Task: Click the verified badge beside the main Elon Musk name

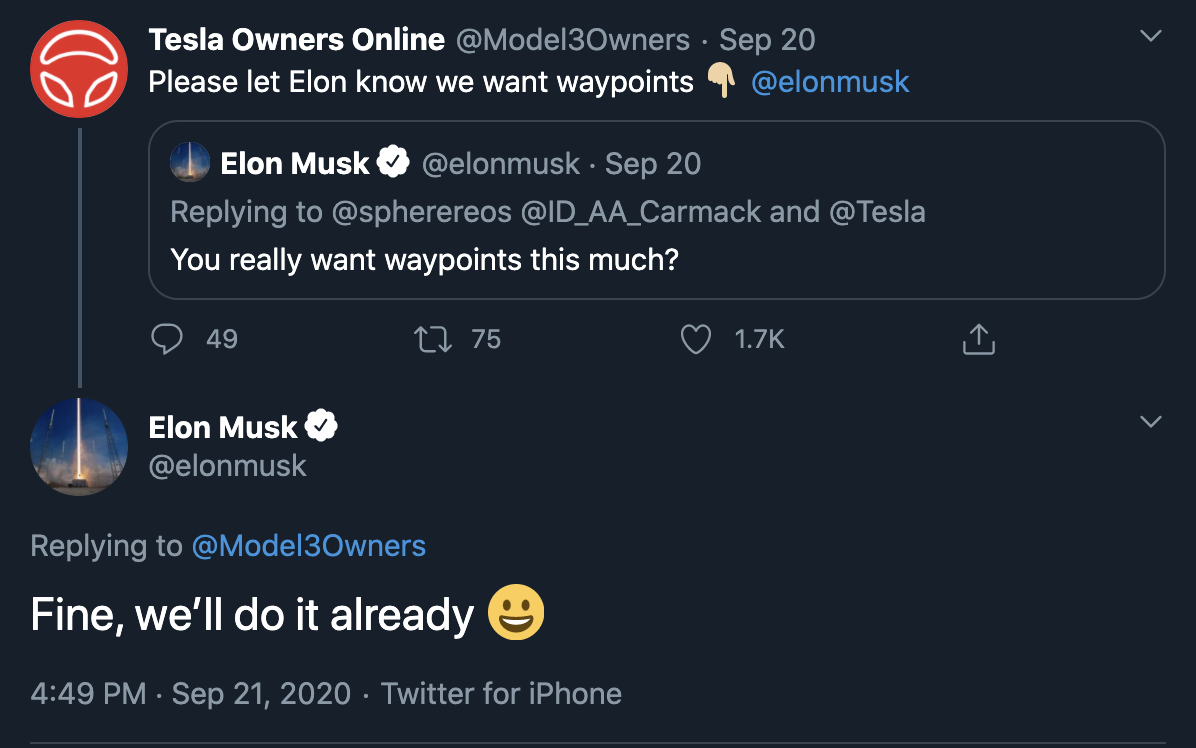Action: (x=321, y=425)
